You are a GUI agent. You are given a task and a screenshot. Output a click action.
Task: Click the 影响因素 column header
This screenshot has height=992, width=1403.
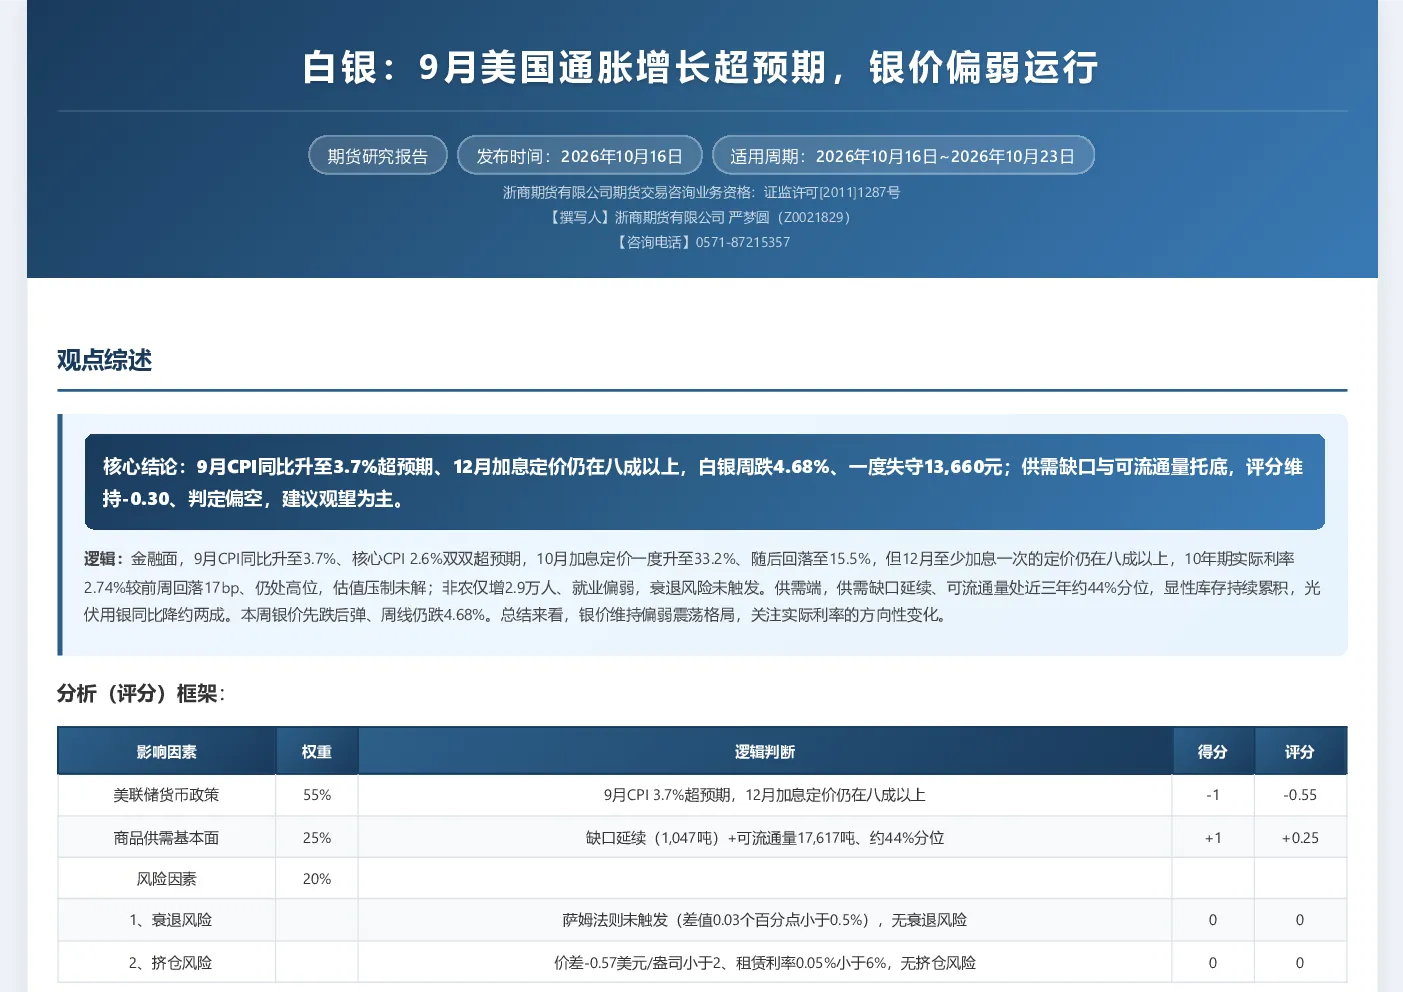167,752
